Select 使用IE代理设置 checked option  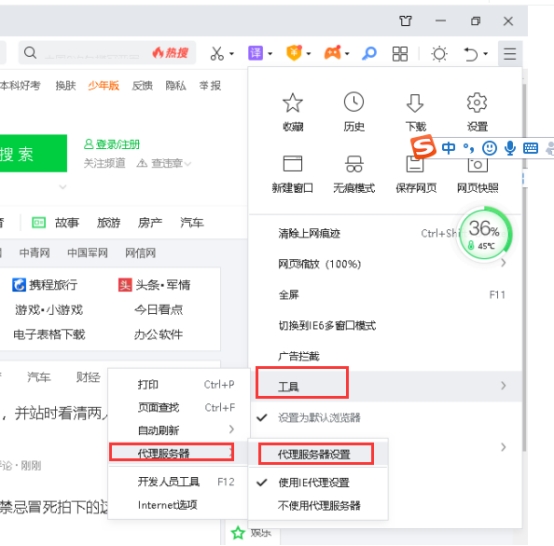[318, 482]
